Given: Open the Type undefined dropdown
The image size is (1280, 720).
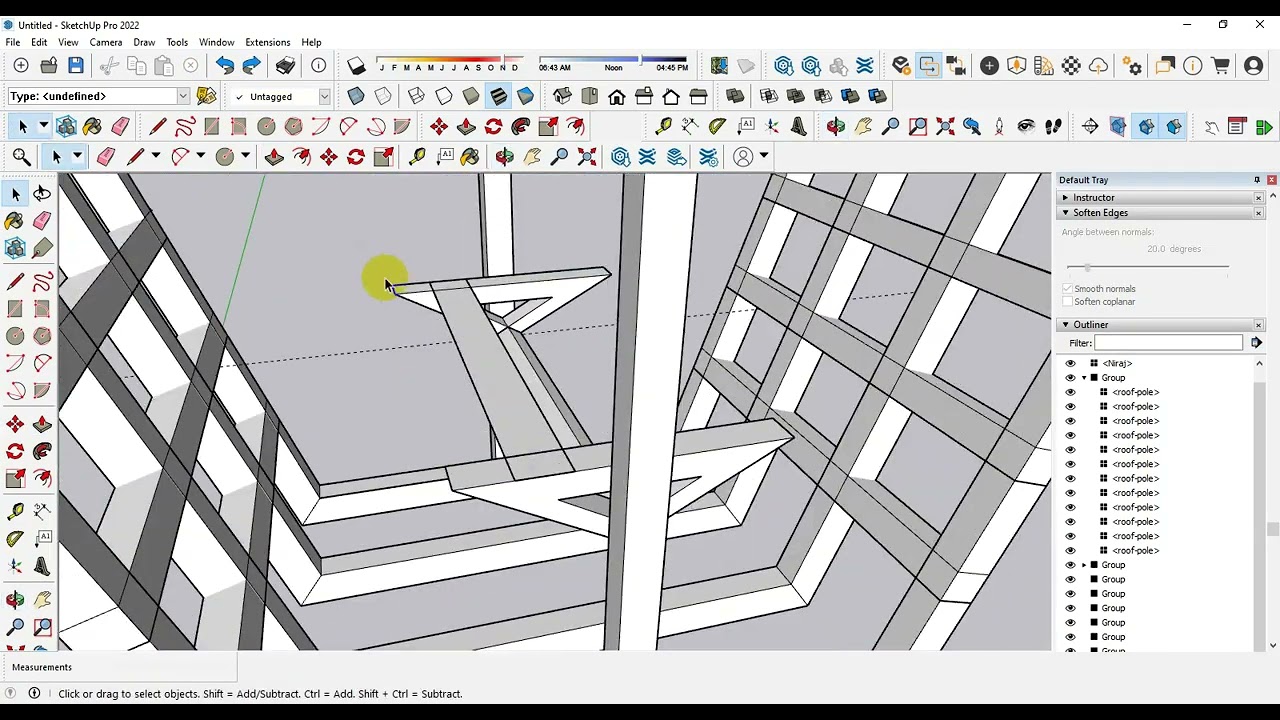Looking at the screenshot, I should 183,96.
